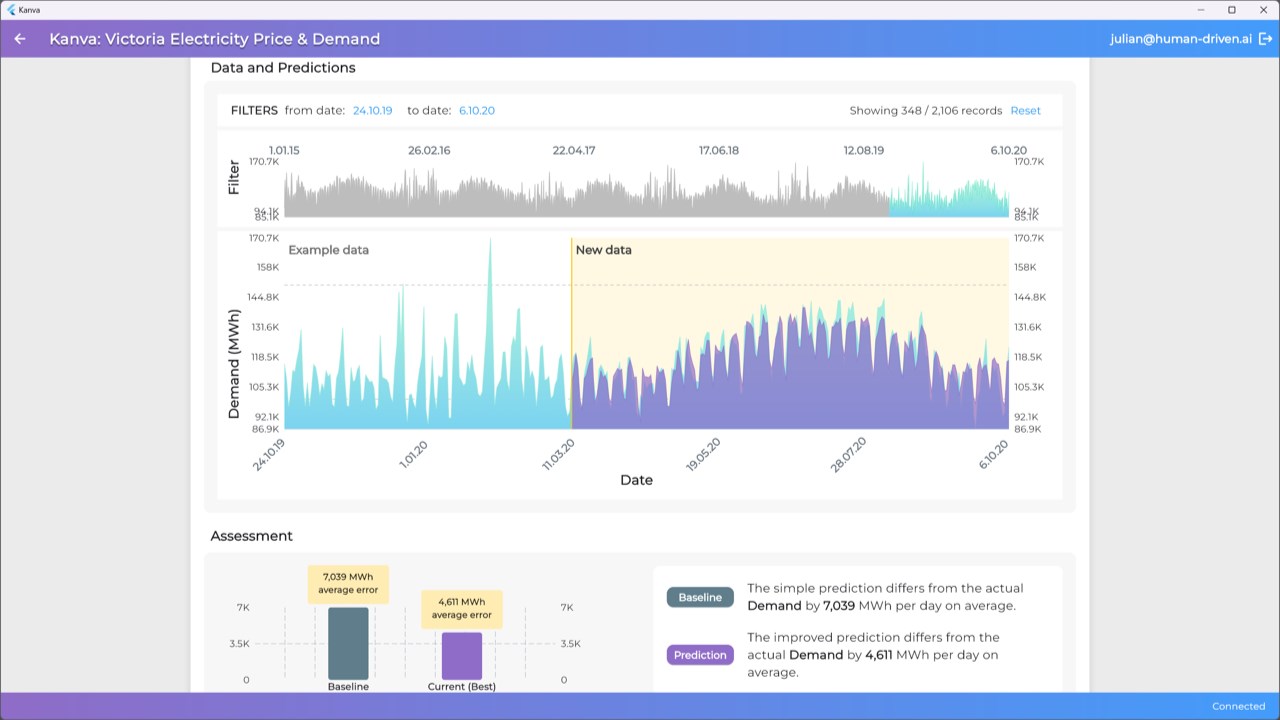Click the Baseline legend badge
Screen dimensions: 1280x720
[x=700, y=597]
